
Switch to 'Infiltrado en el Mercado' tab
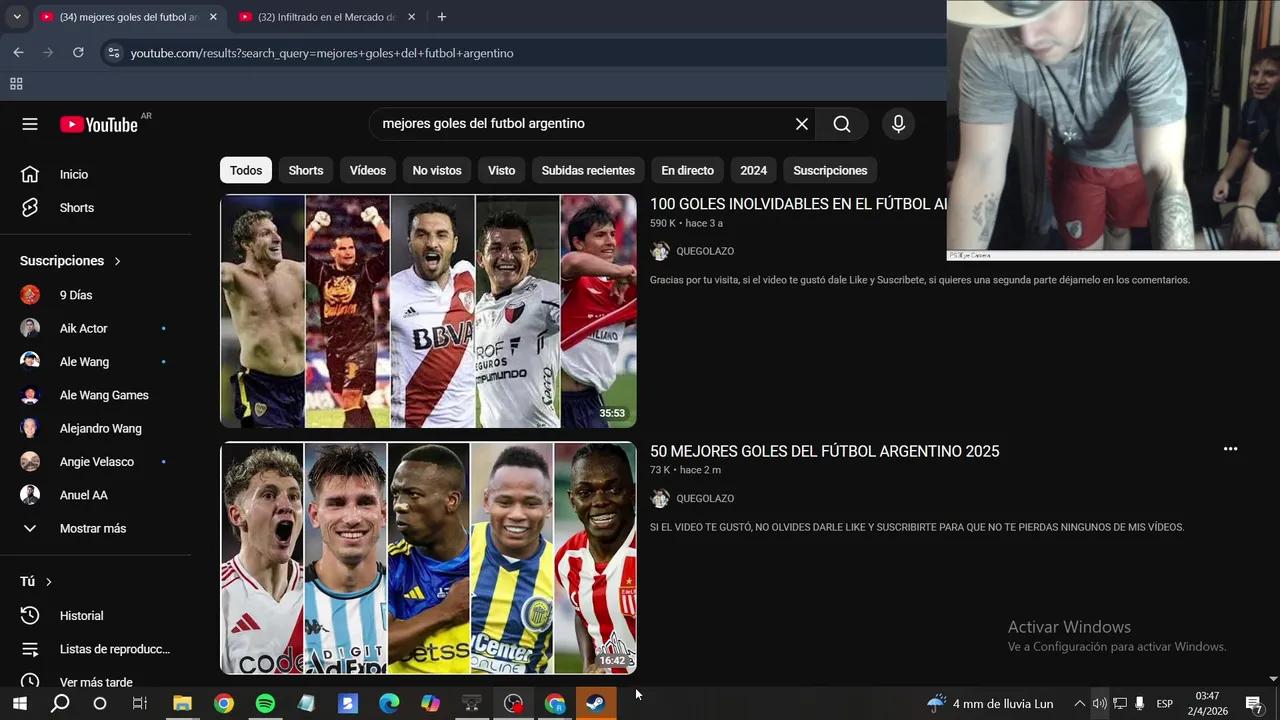326,17
